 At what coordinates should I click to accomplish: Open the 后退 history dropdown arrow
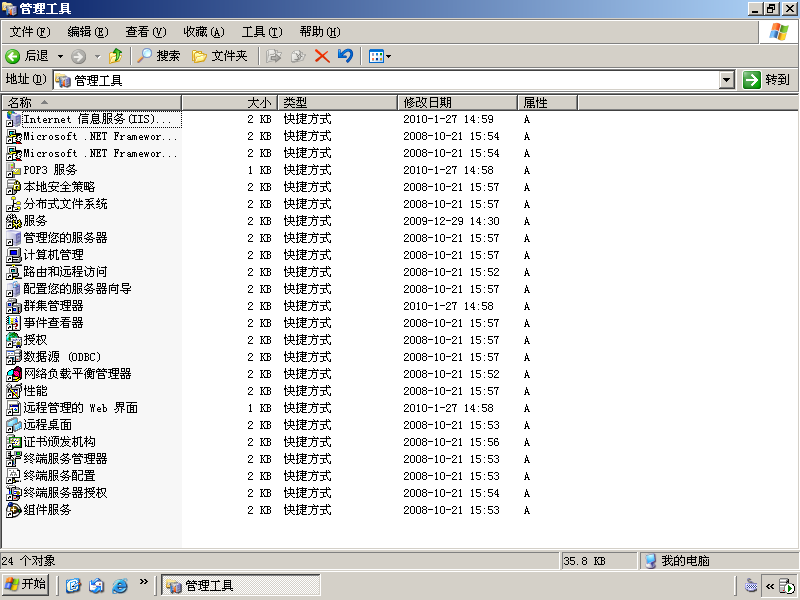coord(60,56)
